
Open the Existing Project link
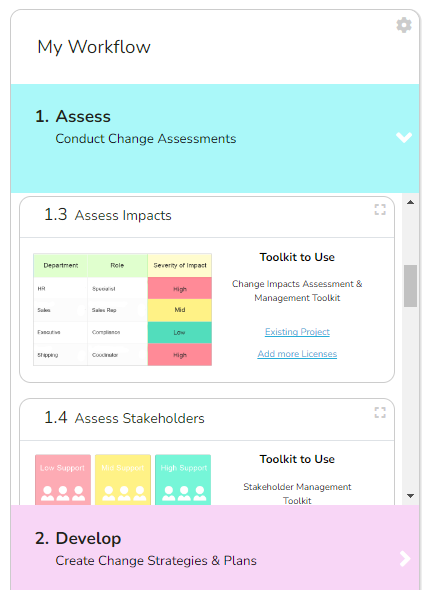(297, 332)
